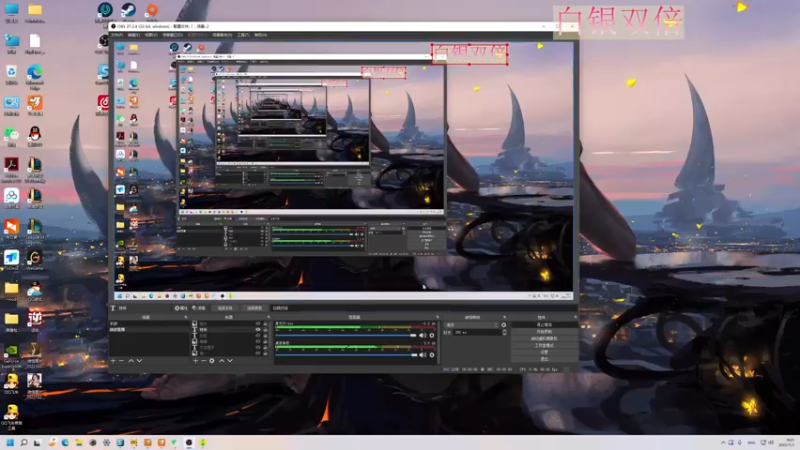Screen dimensions: 800x450
Task: Add a new scene with the Scenes plus icon
Action: tap(113, 360)
